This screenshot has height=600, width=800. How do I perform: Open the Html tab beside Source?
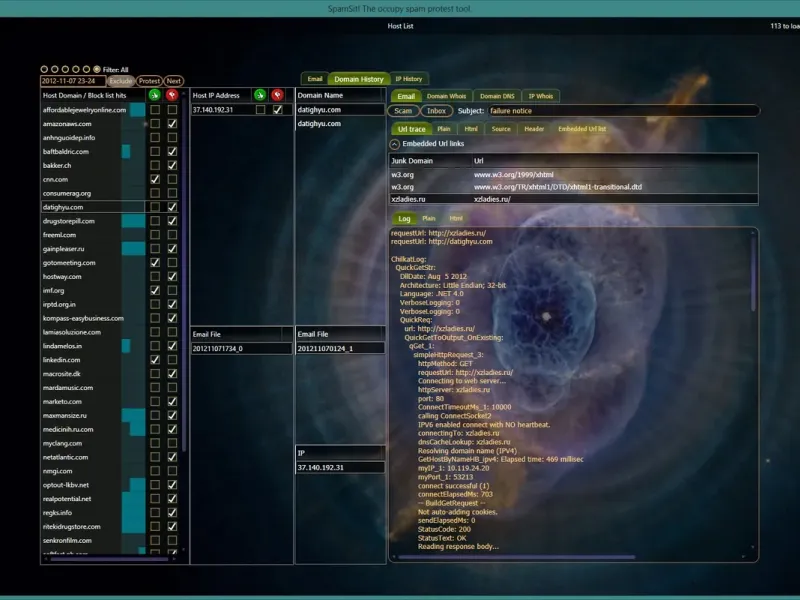pos(471,129)
